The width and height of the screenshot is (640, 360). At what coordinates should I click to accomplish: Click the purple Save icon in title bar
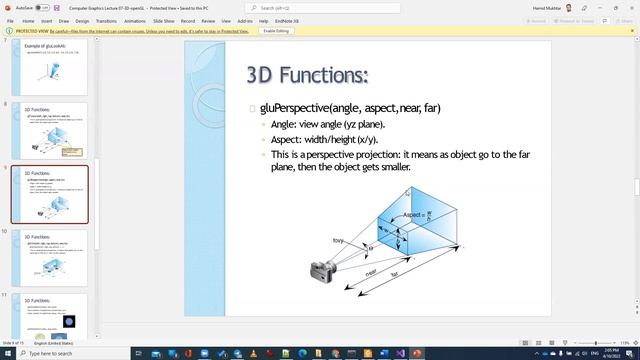pos(57,8)
